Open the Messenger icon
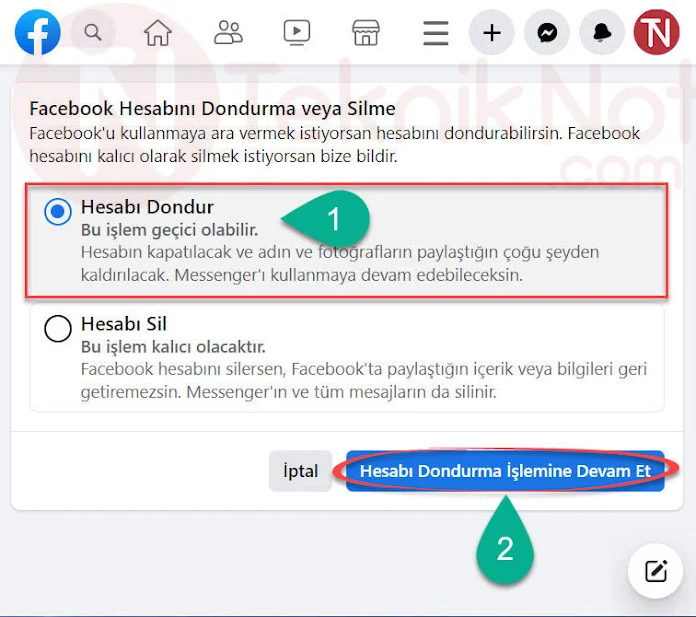The image size is (696, 617). (x=547, y=32)
